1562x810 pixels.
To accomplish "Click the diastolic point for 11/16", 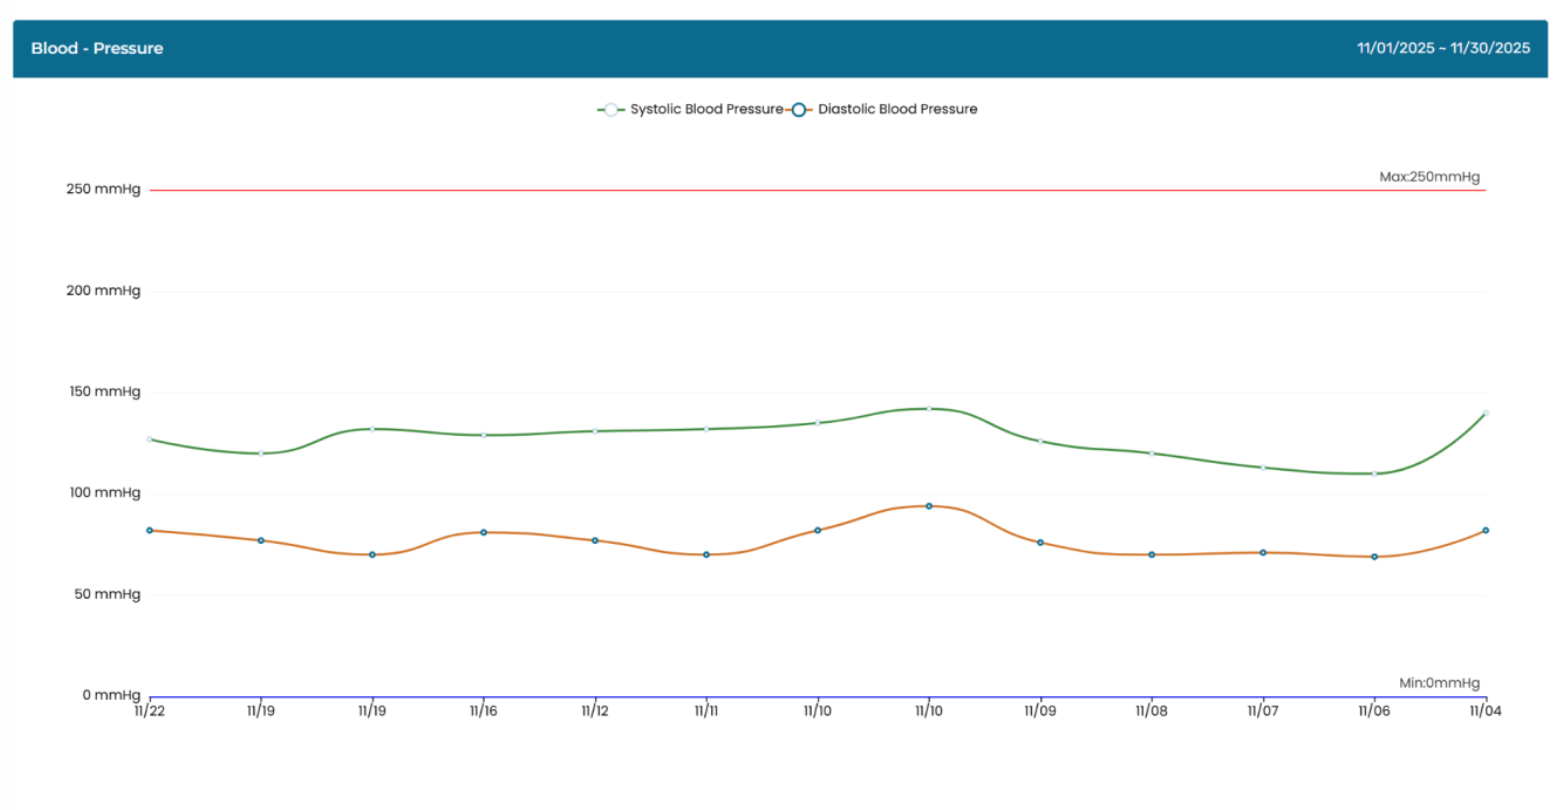I will pyautogui.click(x=484, y=532).
